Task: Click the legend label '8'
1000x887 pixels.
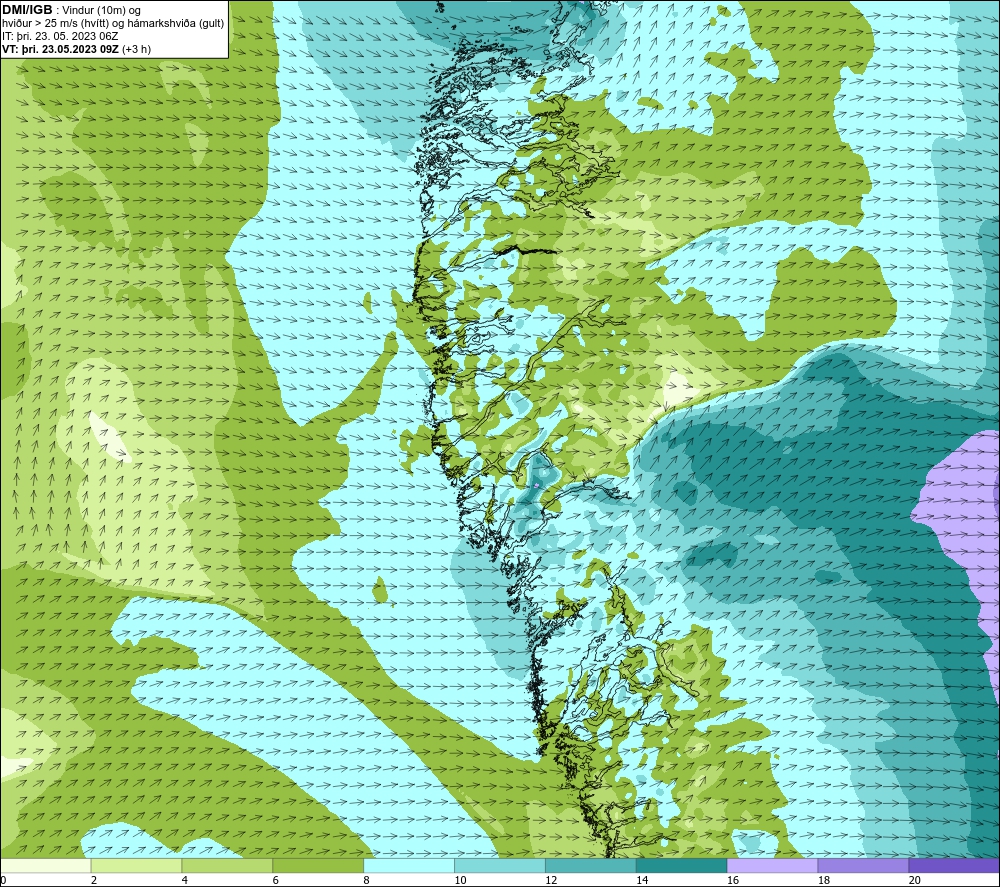Action: click(x=366, y=880)
